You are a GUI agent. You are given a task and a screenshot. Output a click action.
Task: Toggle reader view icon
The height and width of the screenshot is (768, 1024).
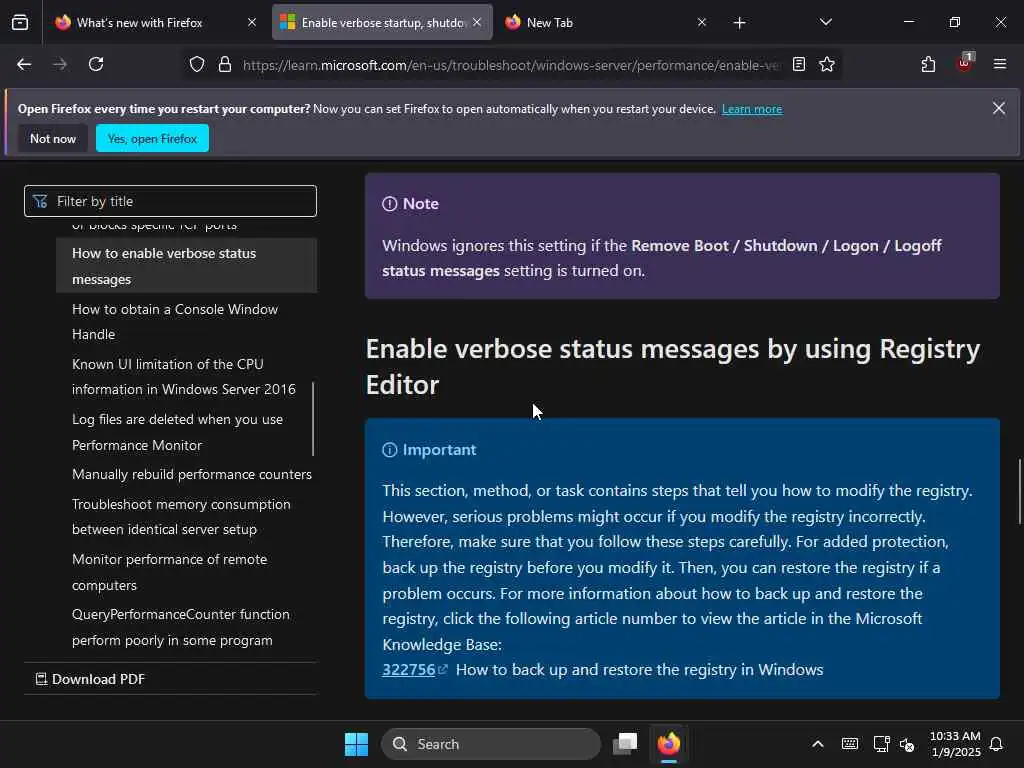798,64
